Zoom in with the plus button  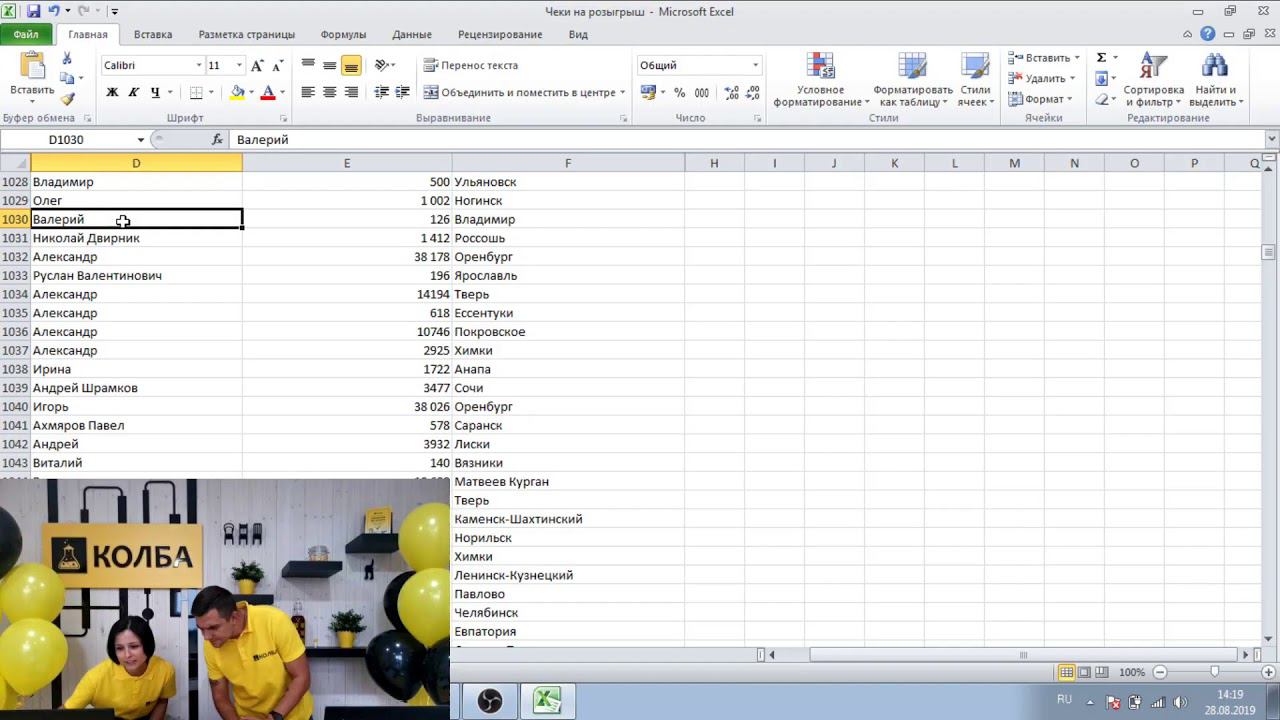pyautogui.click(x=1269, y=672)
